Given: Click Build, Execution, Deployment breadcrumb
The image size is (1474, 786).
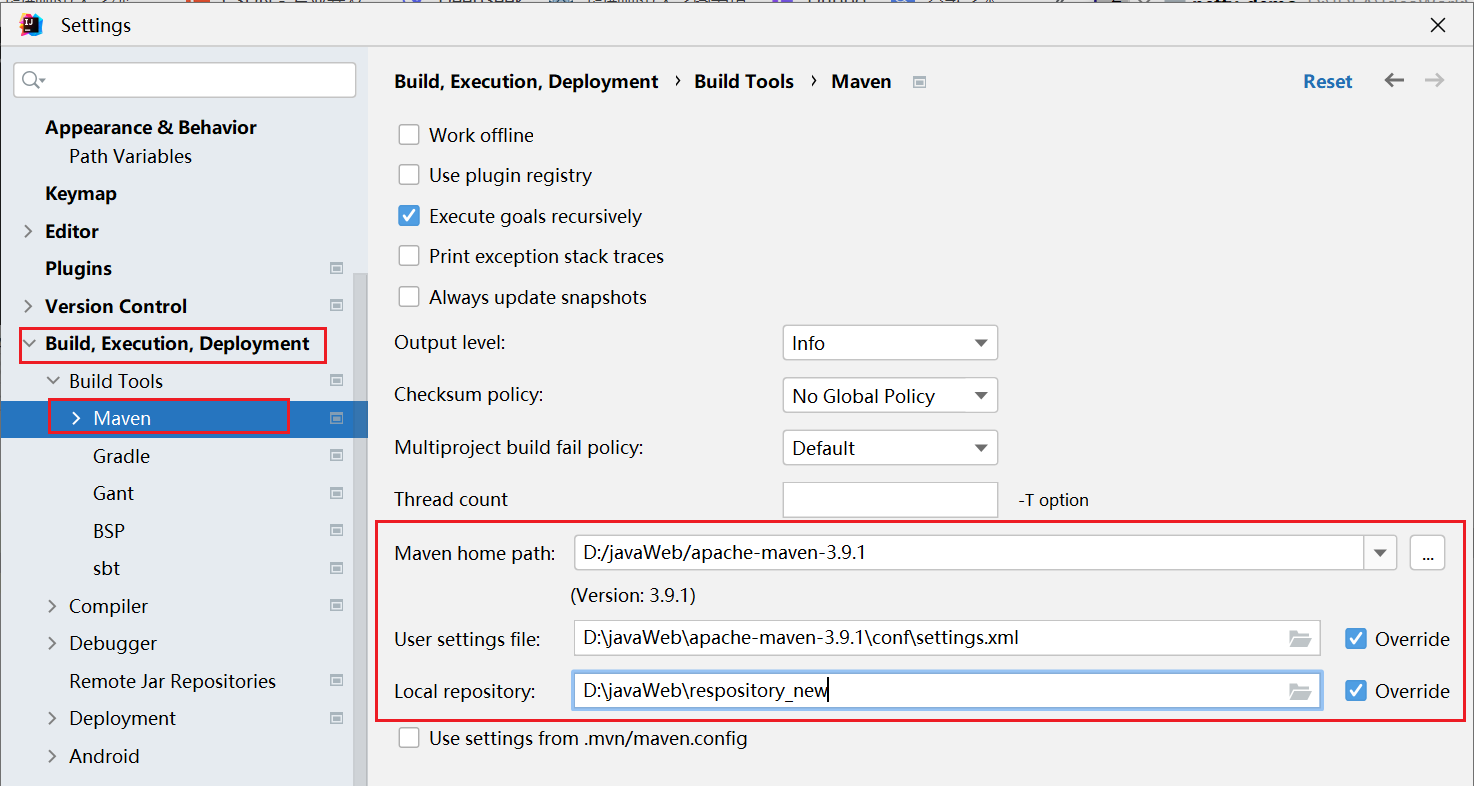Looking at the screenshot, I should 526,81.
